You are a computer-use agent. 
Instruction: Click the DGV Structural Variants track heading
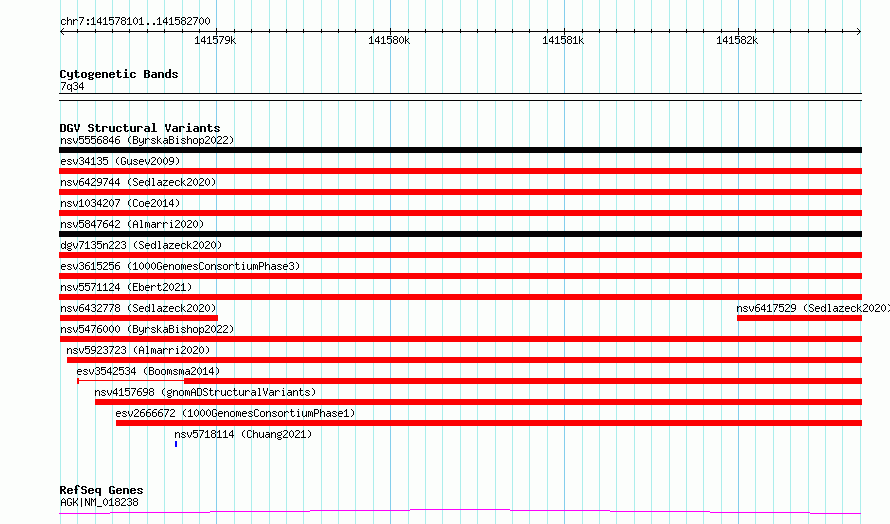click(140, 128)
